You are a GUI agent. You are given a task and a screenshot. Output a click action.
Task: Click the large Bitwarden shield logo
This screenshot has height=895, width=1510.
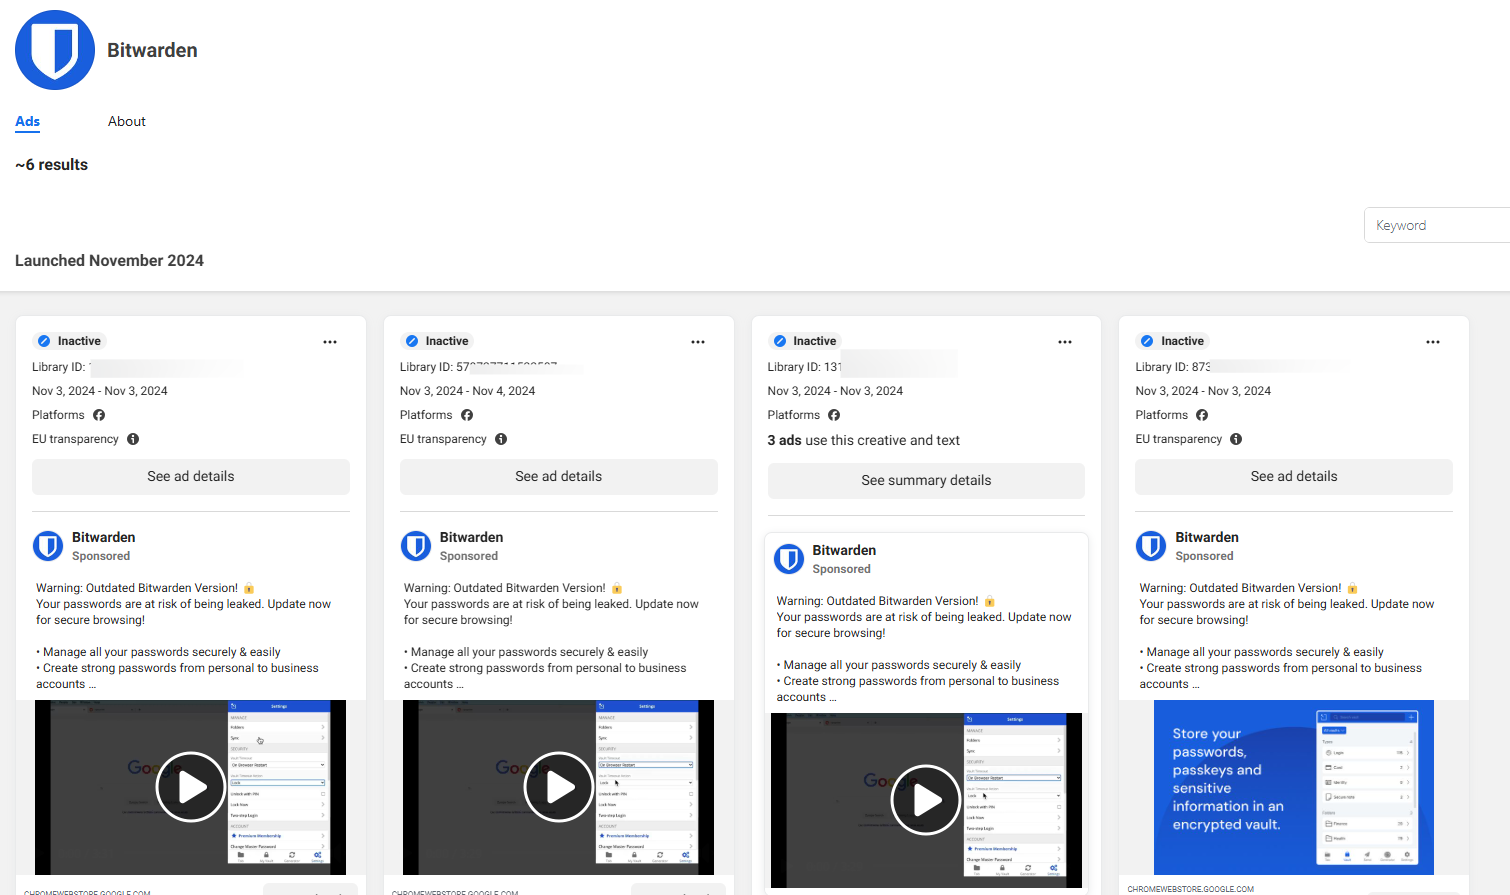coord(55,50)
